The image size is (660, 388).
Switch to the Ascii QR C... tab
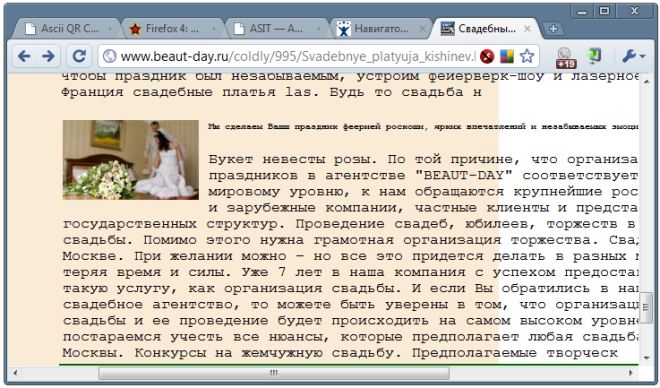67,29
